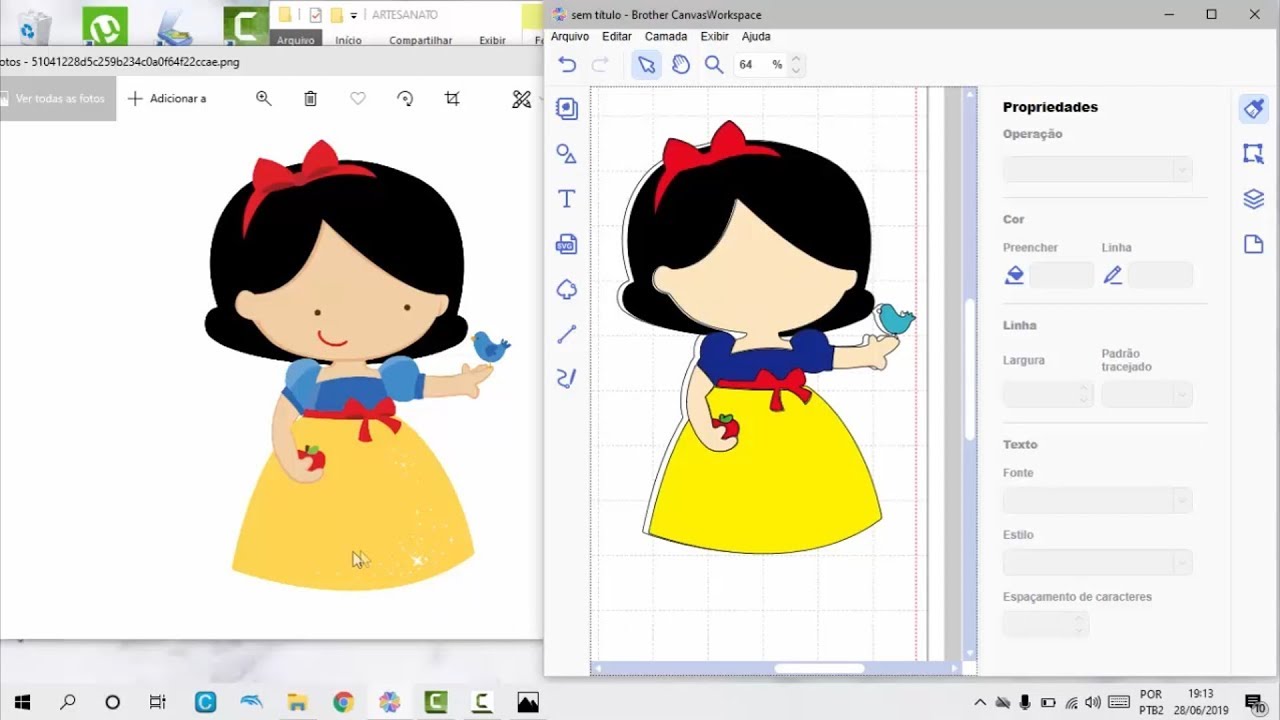Click the Linha stroke color swatch
This screenshot has width=1280, height=720.
click(1160, 275)
